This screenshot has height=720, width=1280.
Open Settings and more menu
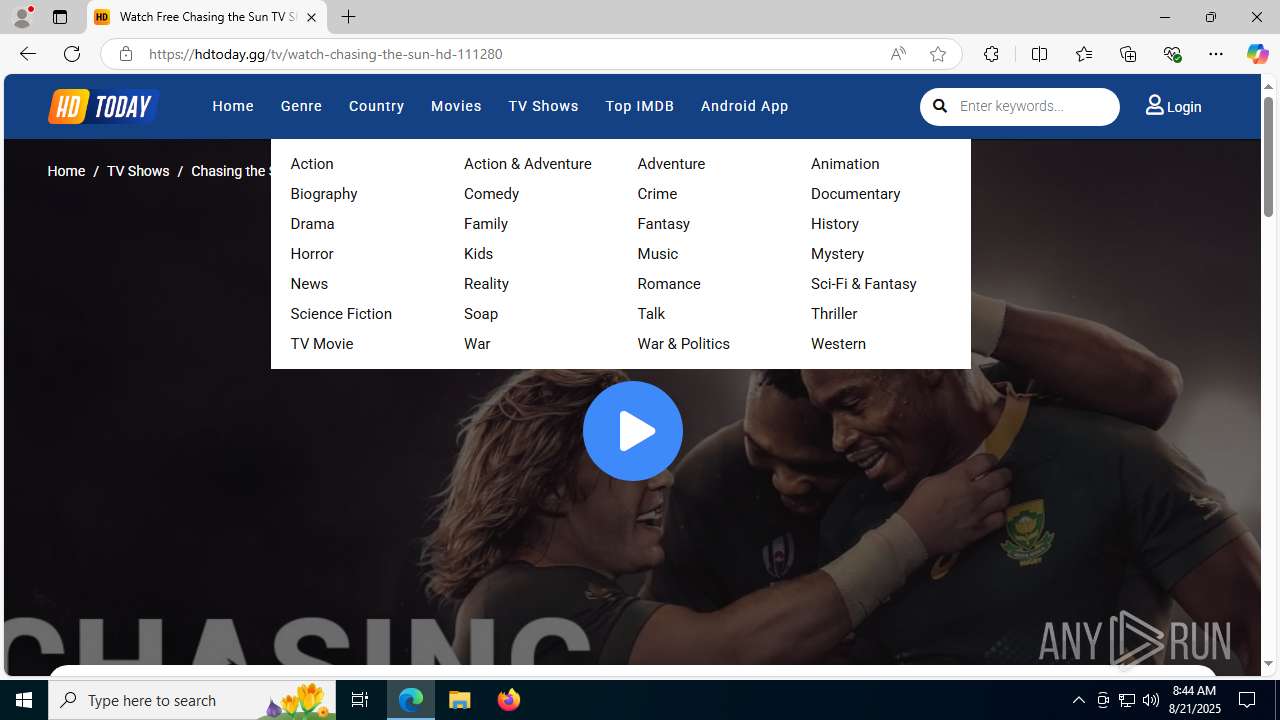pyautogui.click(x=1216, y=54)
